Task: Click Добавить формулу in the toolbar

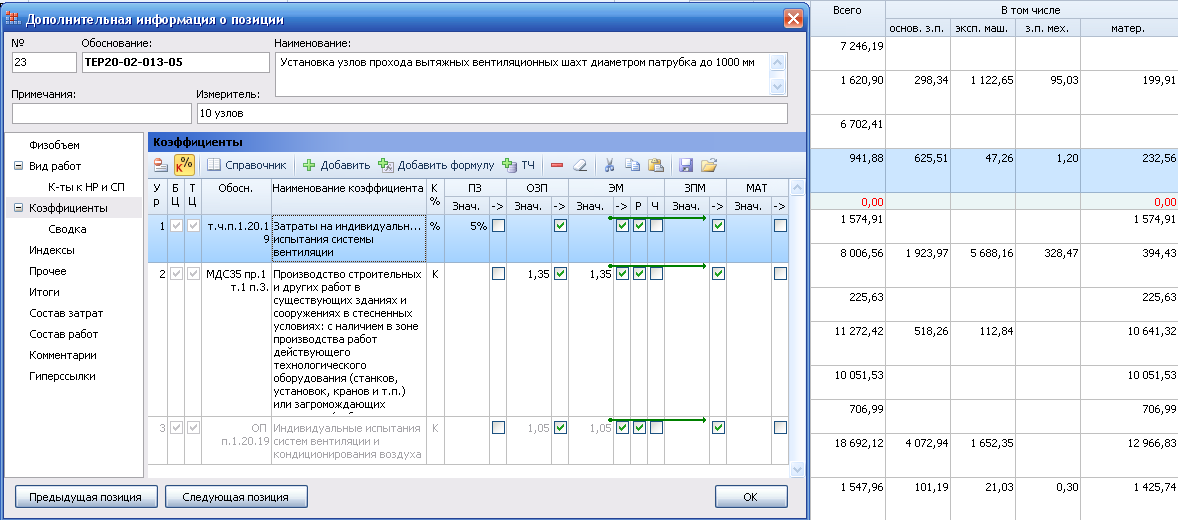Action: click(x=436, y=165)
